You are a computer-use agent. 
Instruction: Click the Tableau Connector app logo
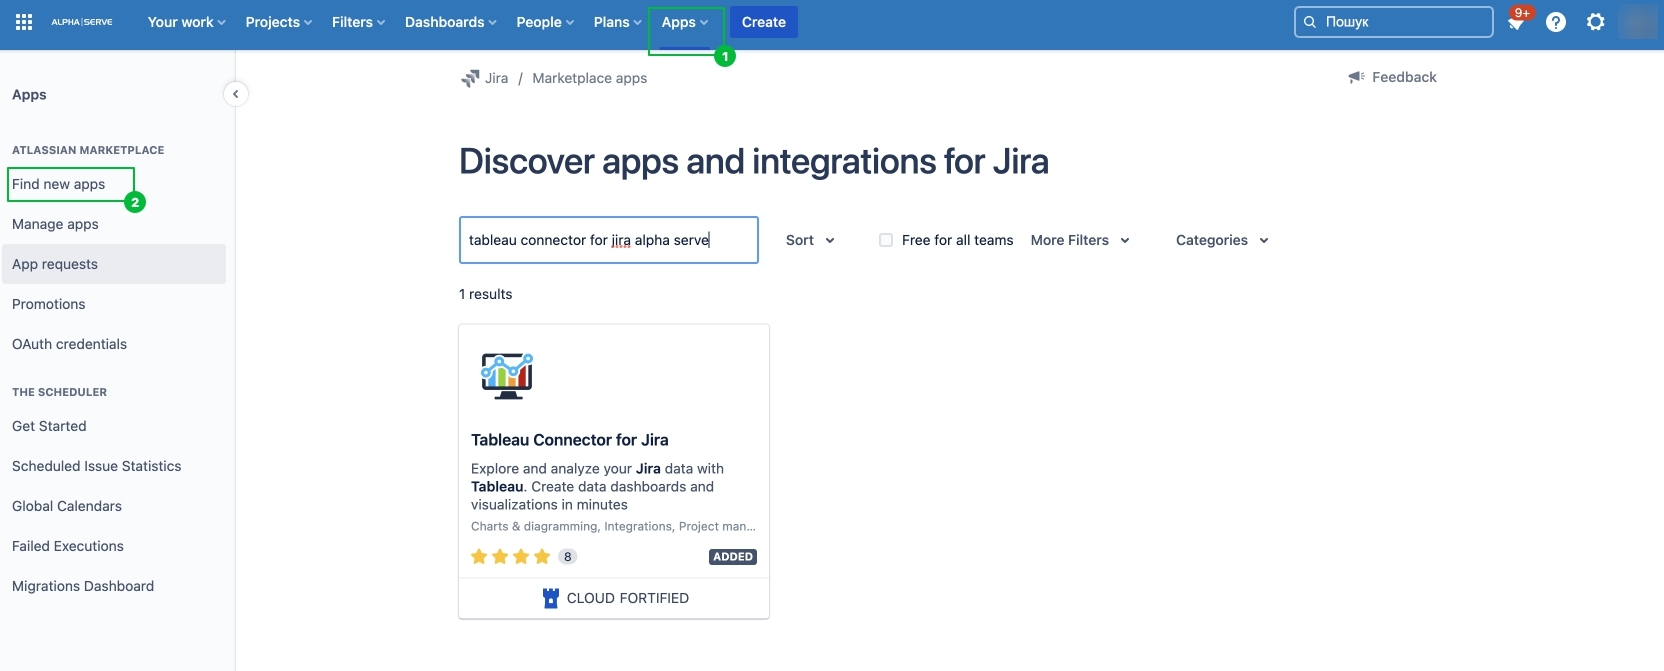click(507, 376)
